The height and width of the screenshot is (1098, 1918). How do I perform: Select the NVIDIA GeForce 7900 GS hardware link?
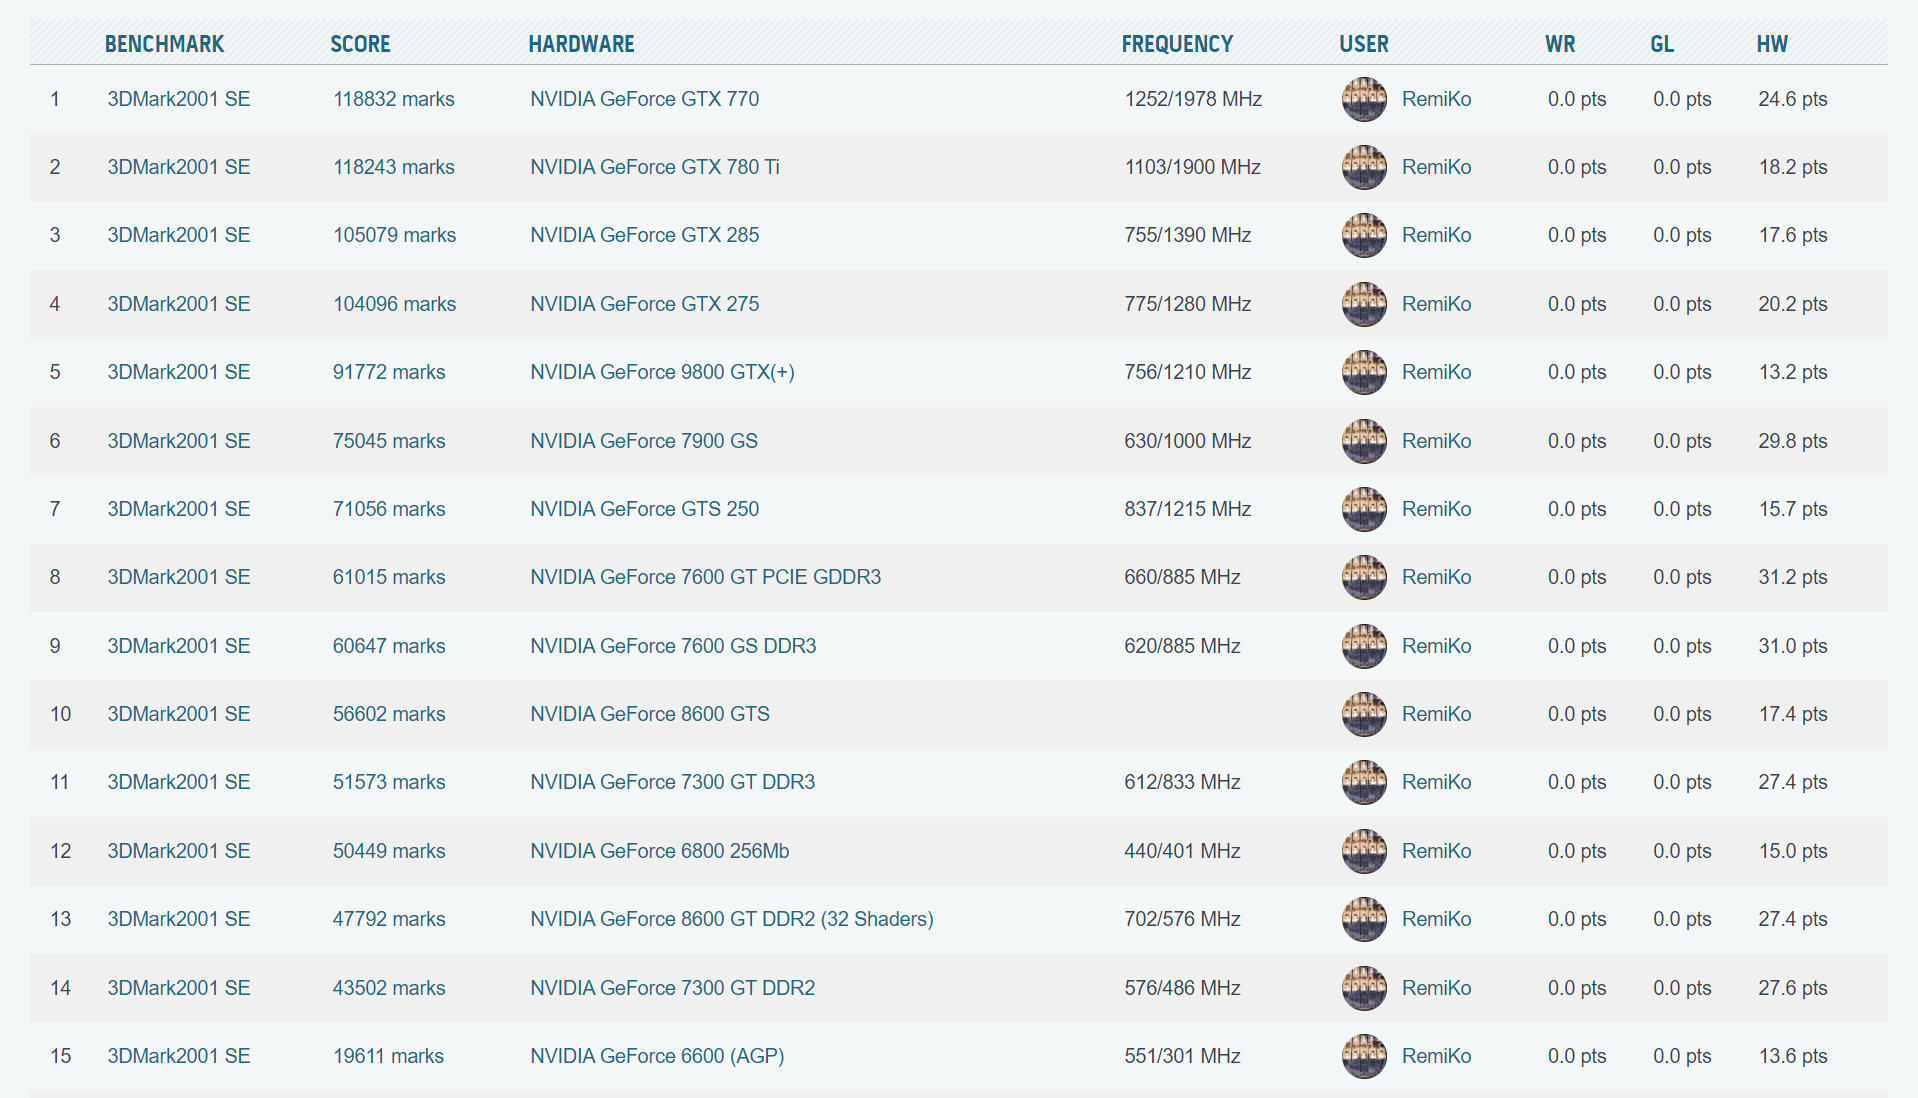(x=643, y=441)
